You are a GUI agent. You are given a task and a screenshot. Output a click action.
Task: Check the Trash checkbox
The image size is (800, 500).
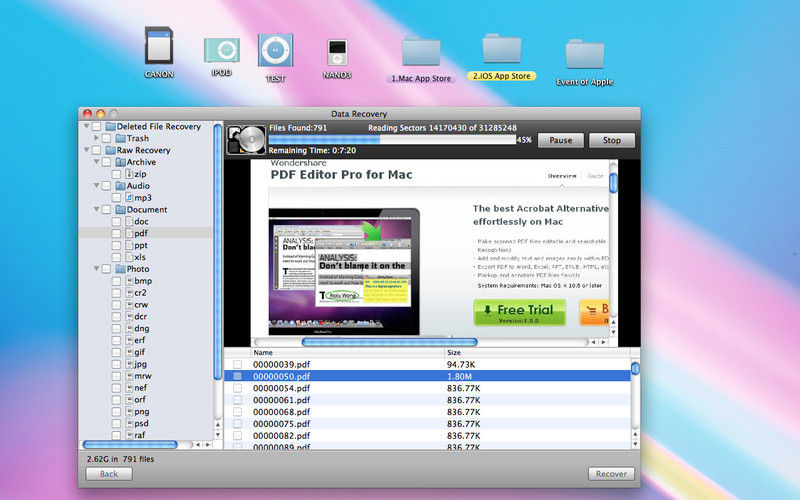point(106,138)
